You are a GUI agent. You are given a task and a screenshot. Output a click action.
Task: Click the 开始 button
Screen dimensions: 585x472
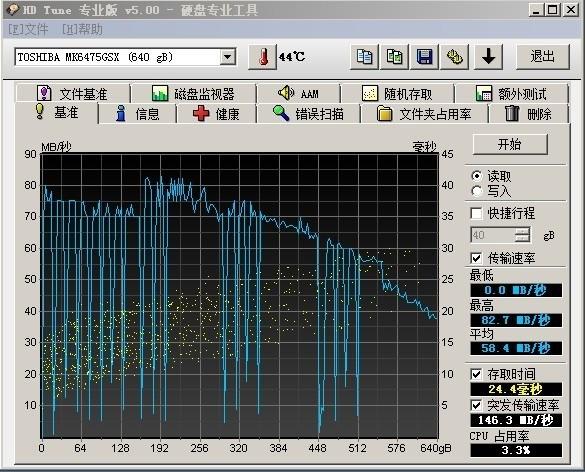click(x=510, y=144)
